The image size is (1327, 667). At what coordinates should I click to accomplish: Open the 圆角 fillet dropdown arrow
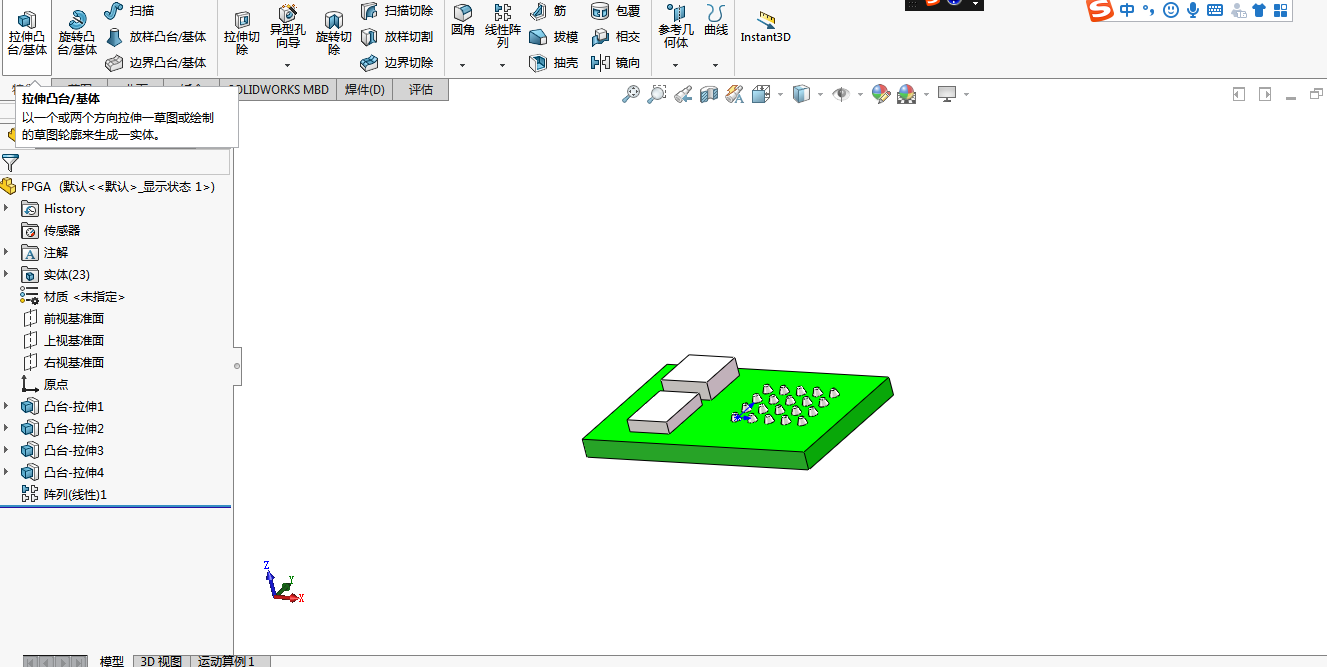coord(462,65)
